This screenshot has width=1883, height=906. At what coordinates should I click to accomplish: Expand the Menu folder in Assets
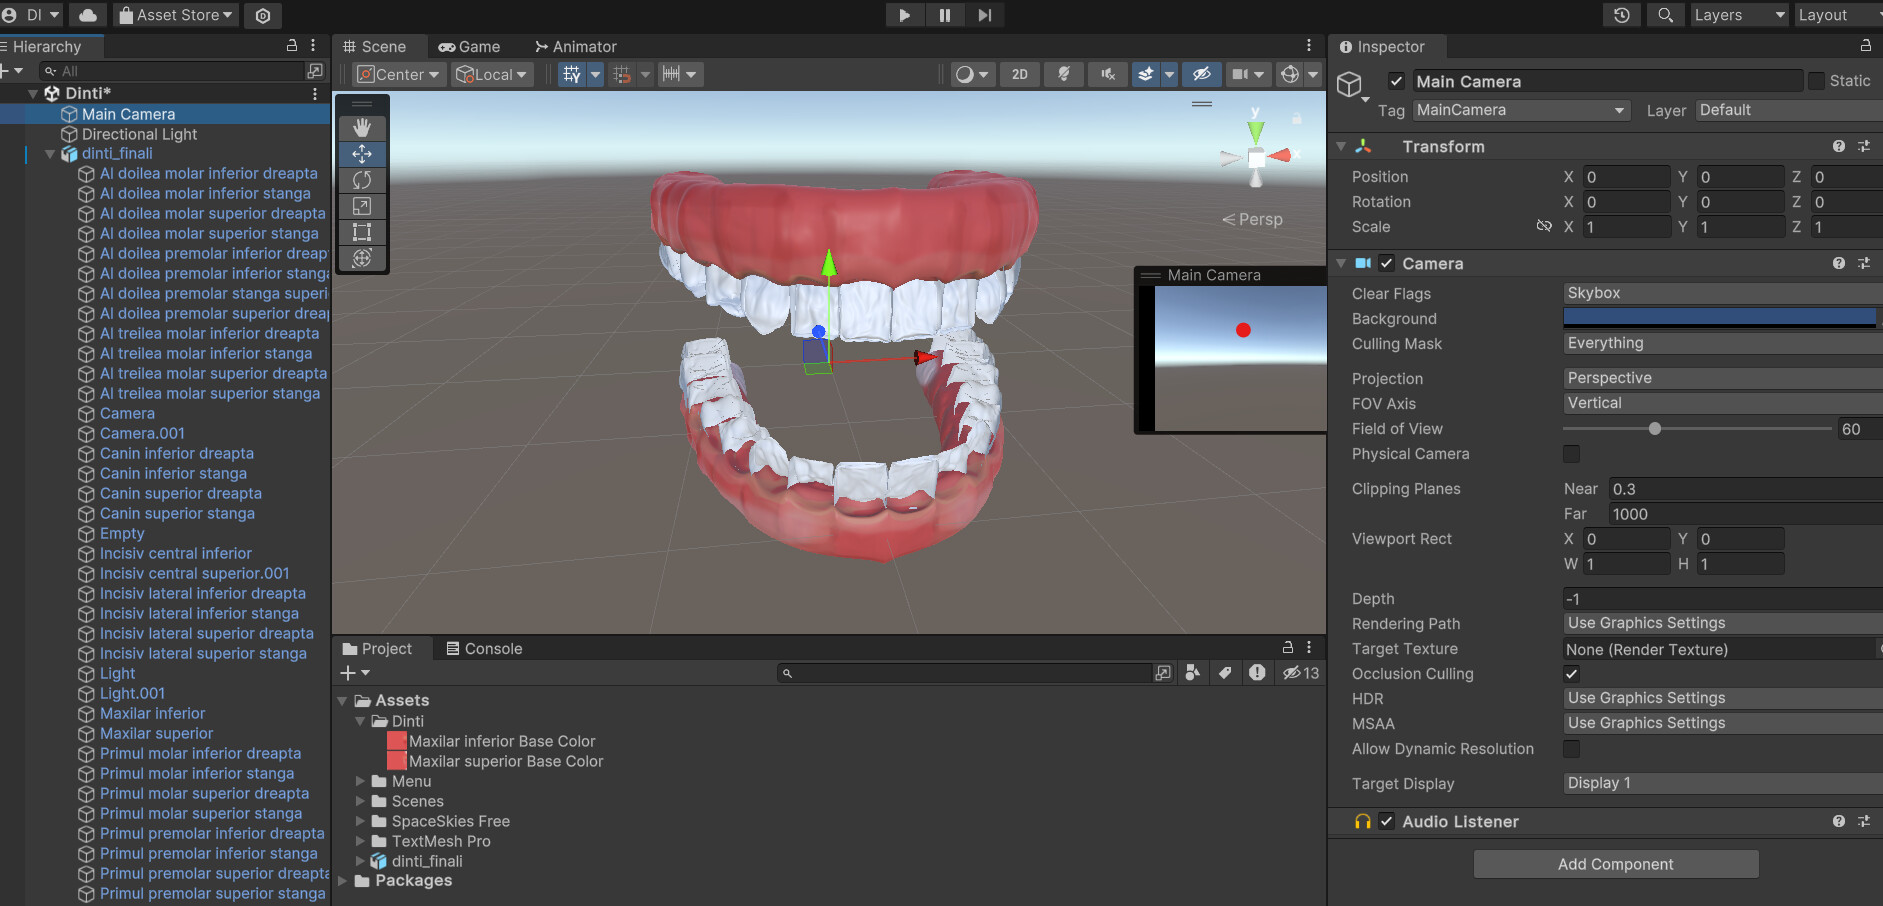(x=361, y=781)
